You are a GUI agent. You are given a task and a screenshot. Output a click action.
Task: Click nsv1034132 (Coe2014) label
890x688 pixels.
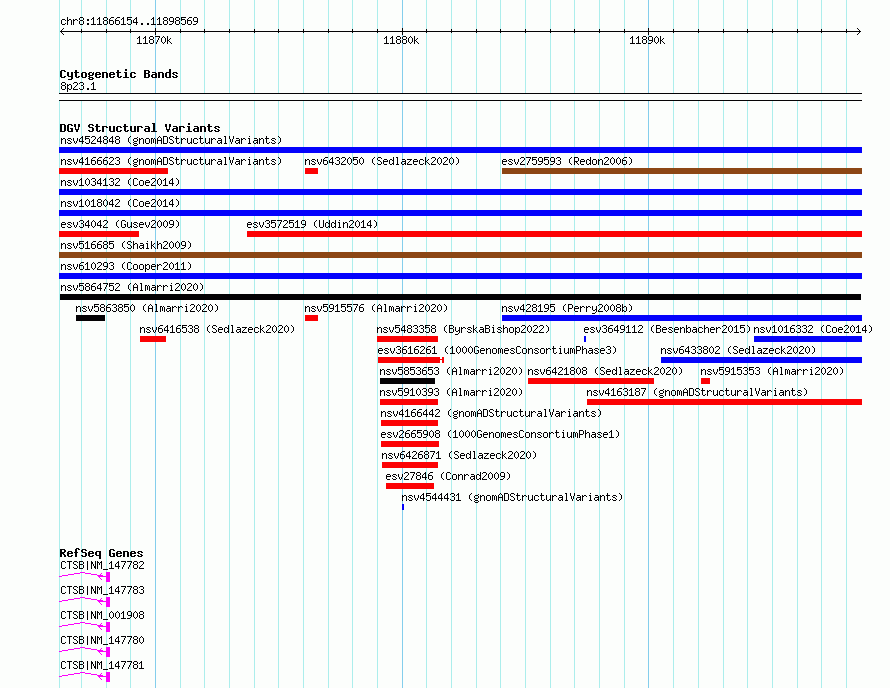pos(120,182)
